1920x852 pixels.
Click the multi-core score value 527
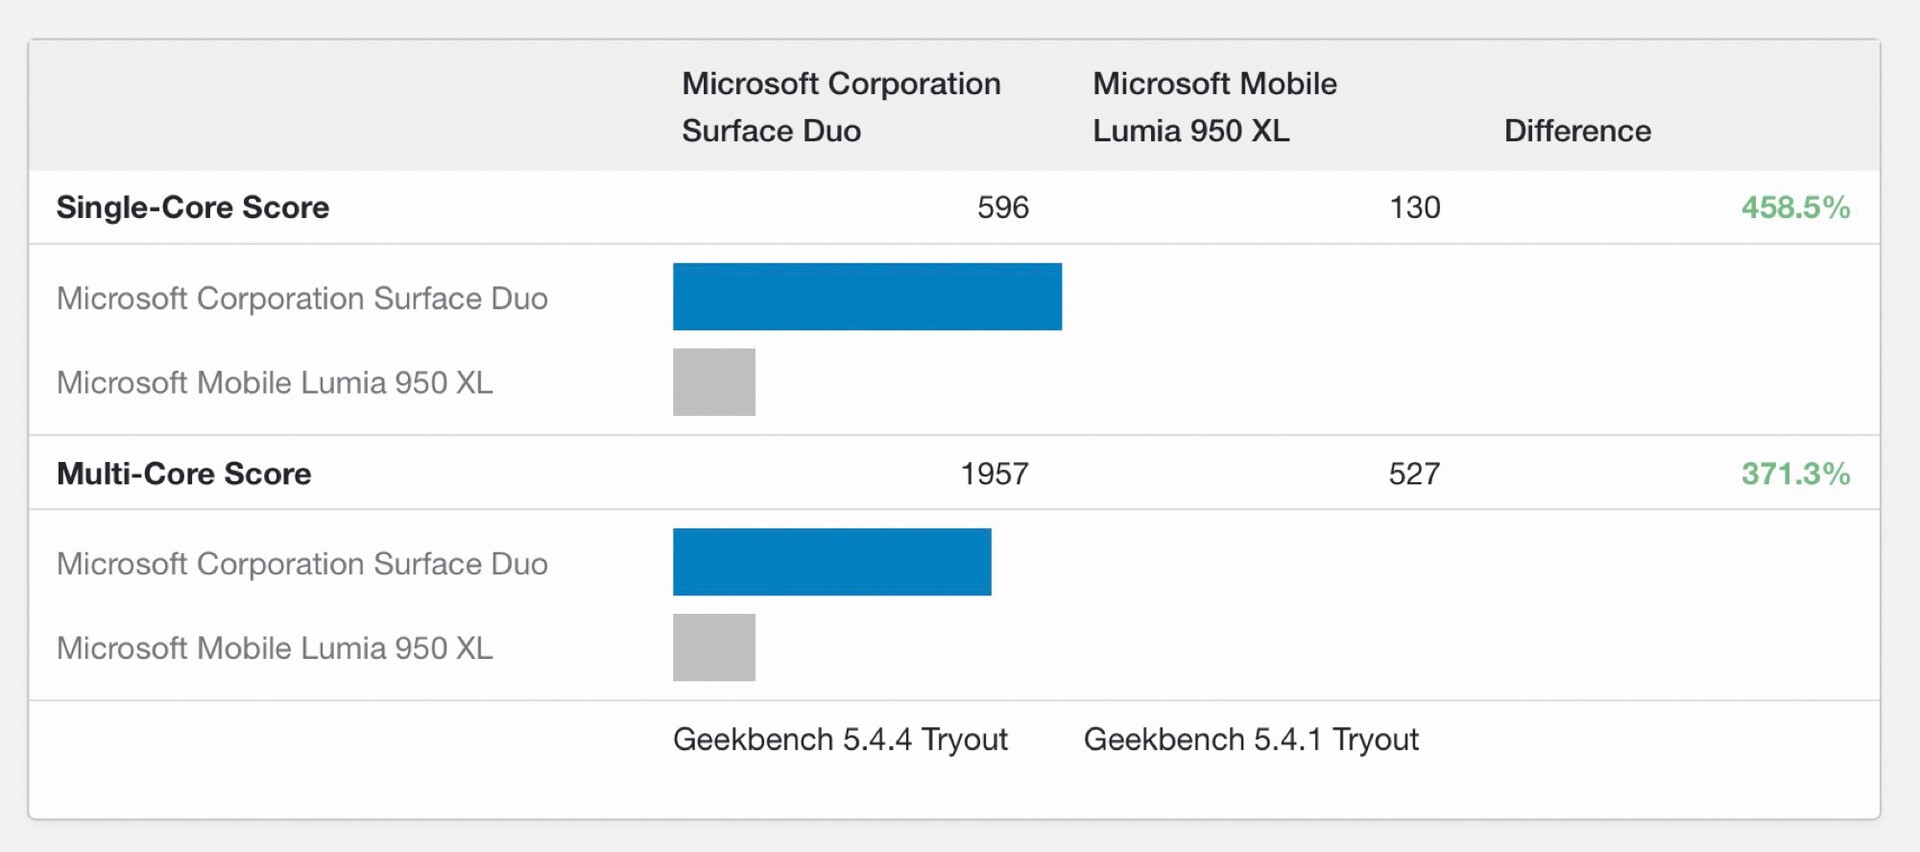[1414, 473]
